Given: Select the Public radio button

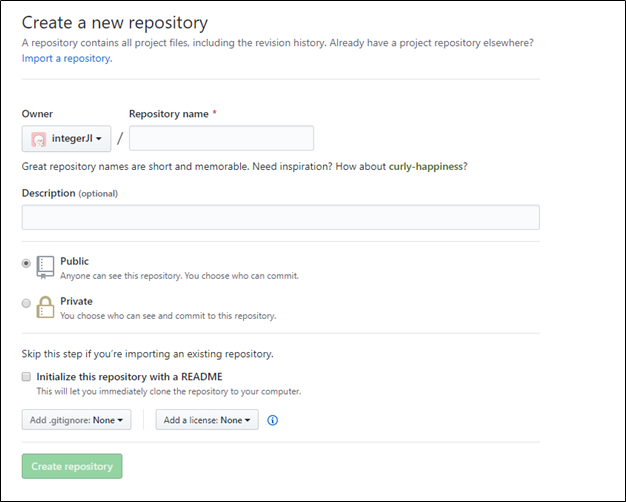Looking at the screenshot, I should pos(26,263).
